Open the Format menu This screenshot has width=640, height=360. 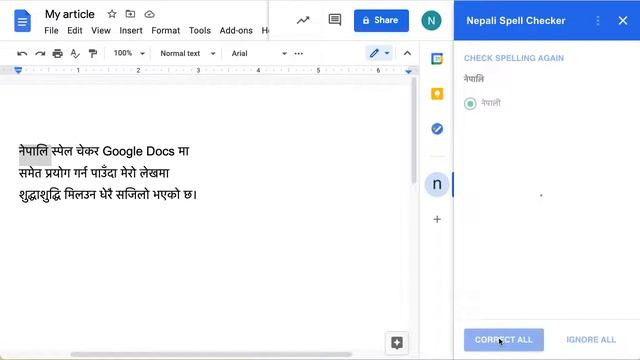click(165, 31)
